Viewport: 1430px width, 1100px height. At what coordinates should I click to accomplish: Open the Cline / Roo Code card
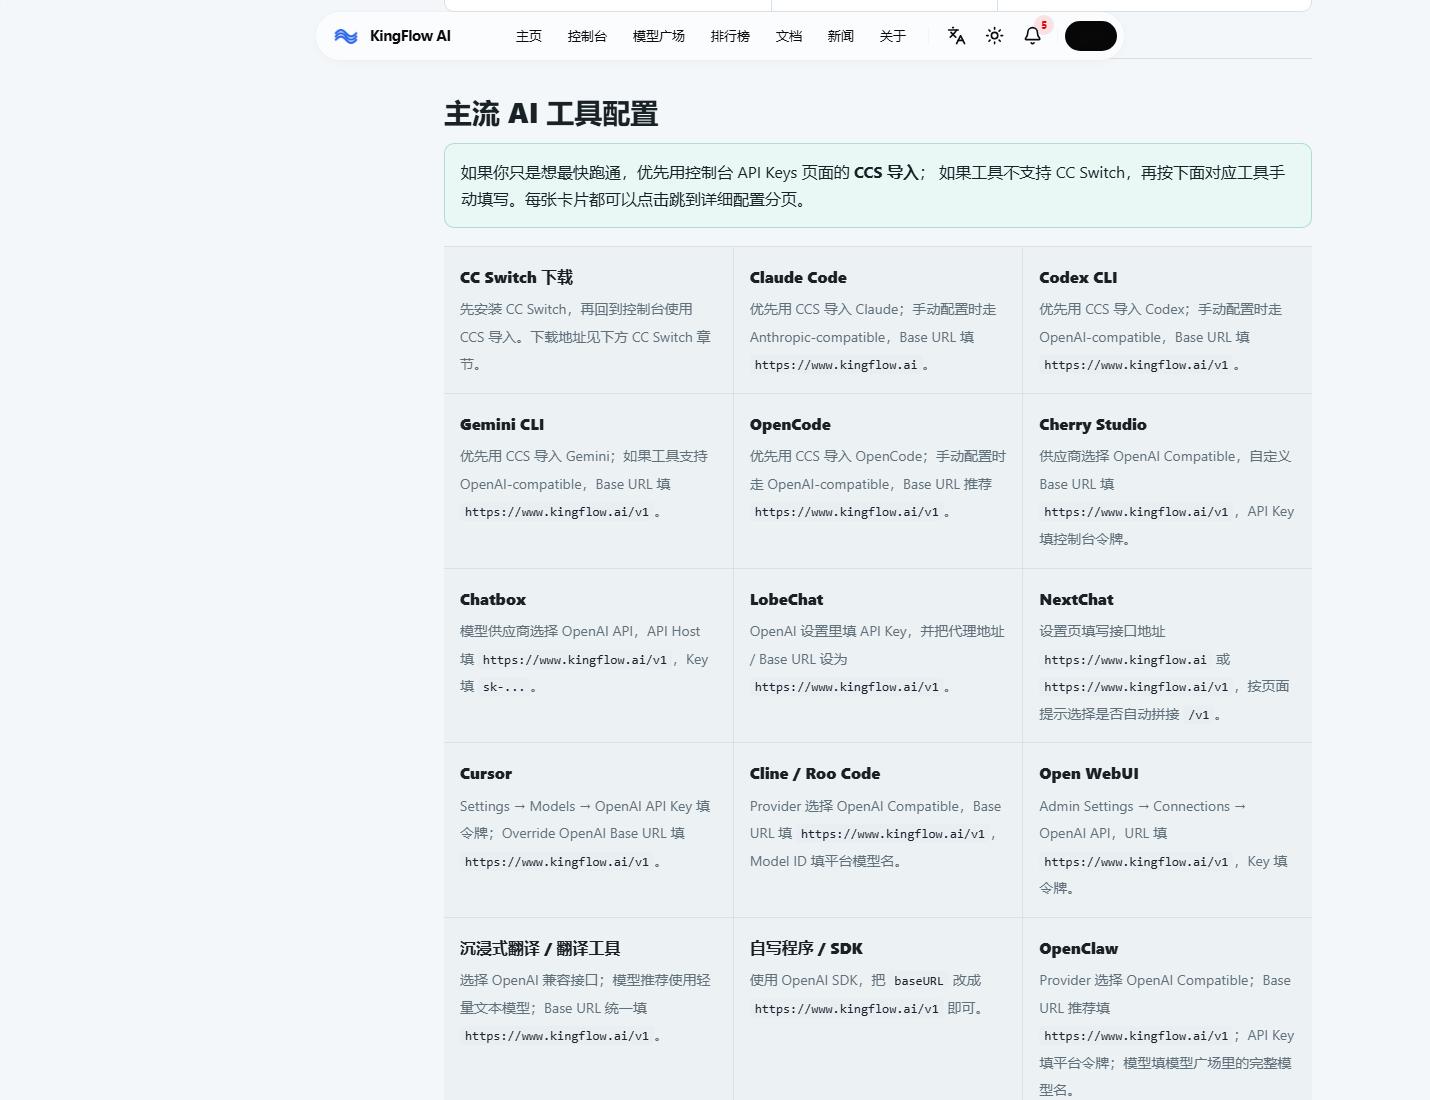point(878,830)
